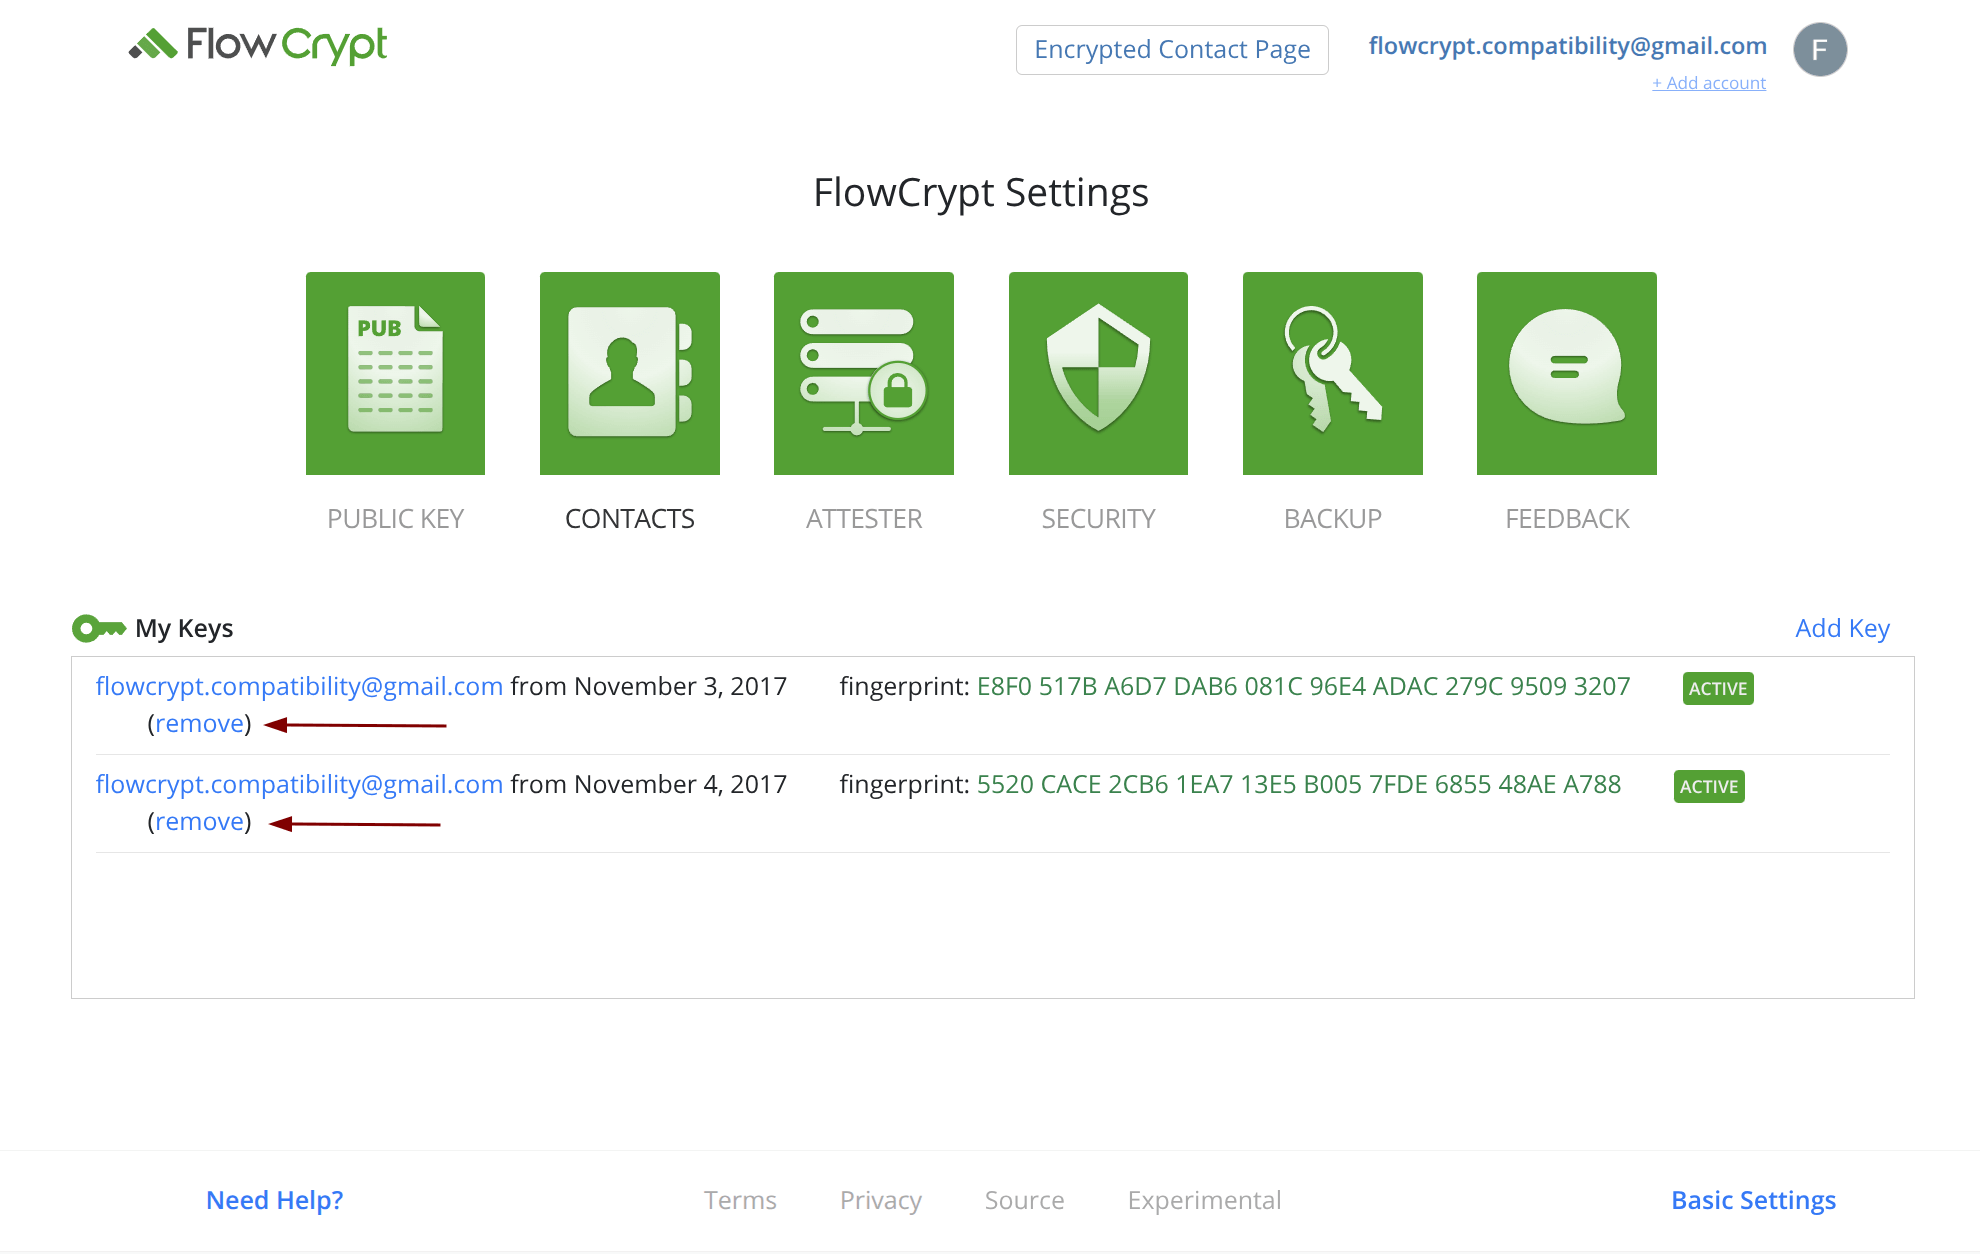The height and width of the screenshot is (1254, 1980).
Task: Click the fingerprint starting with E8F0 517B
Action: 1303,686
